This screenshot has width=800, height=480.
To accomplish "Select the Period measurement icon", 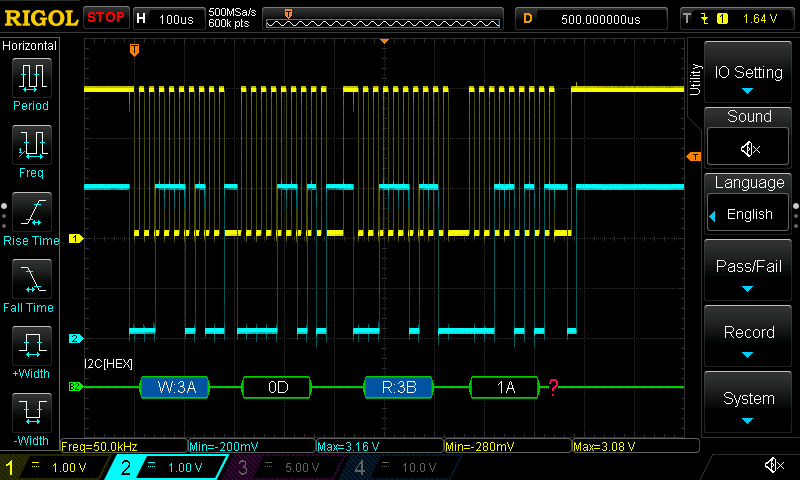I will [x=32, y=78].
